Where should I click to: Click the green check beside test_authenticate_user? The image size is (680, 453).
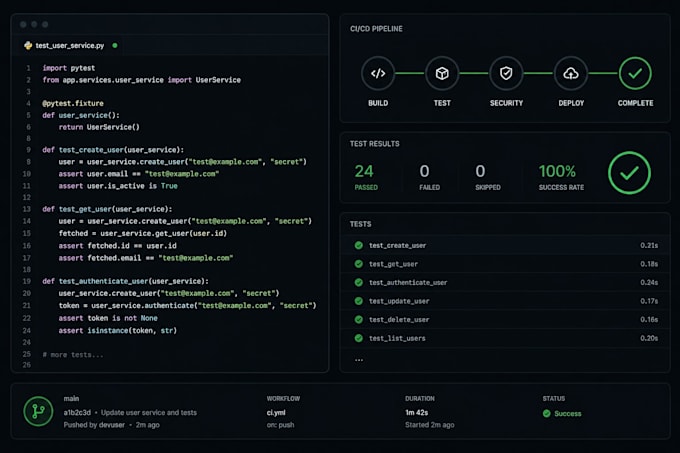[x=359, y=283]
